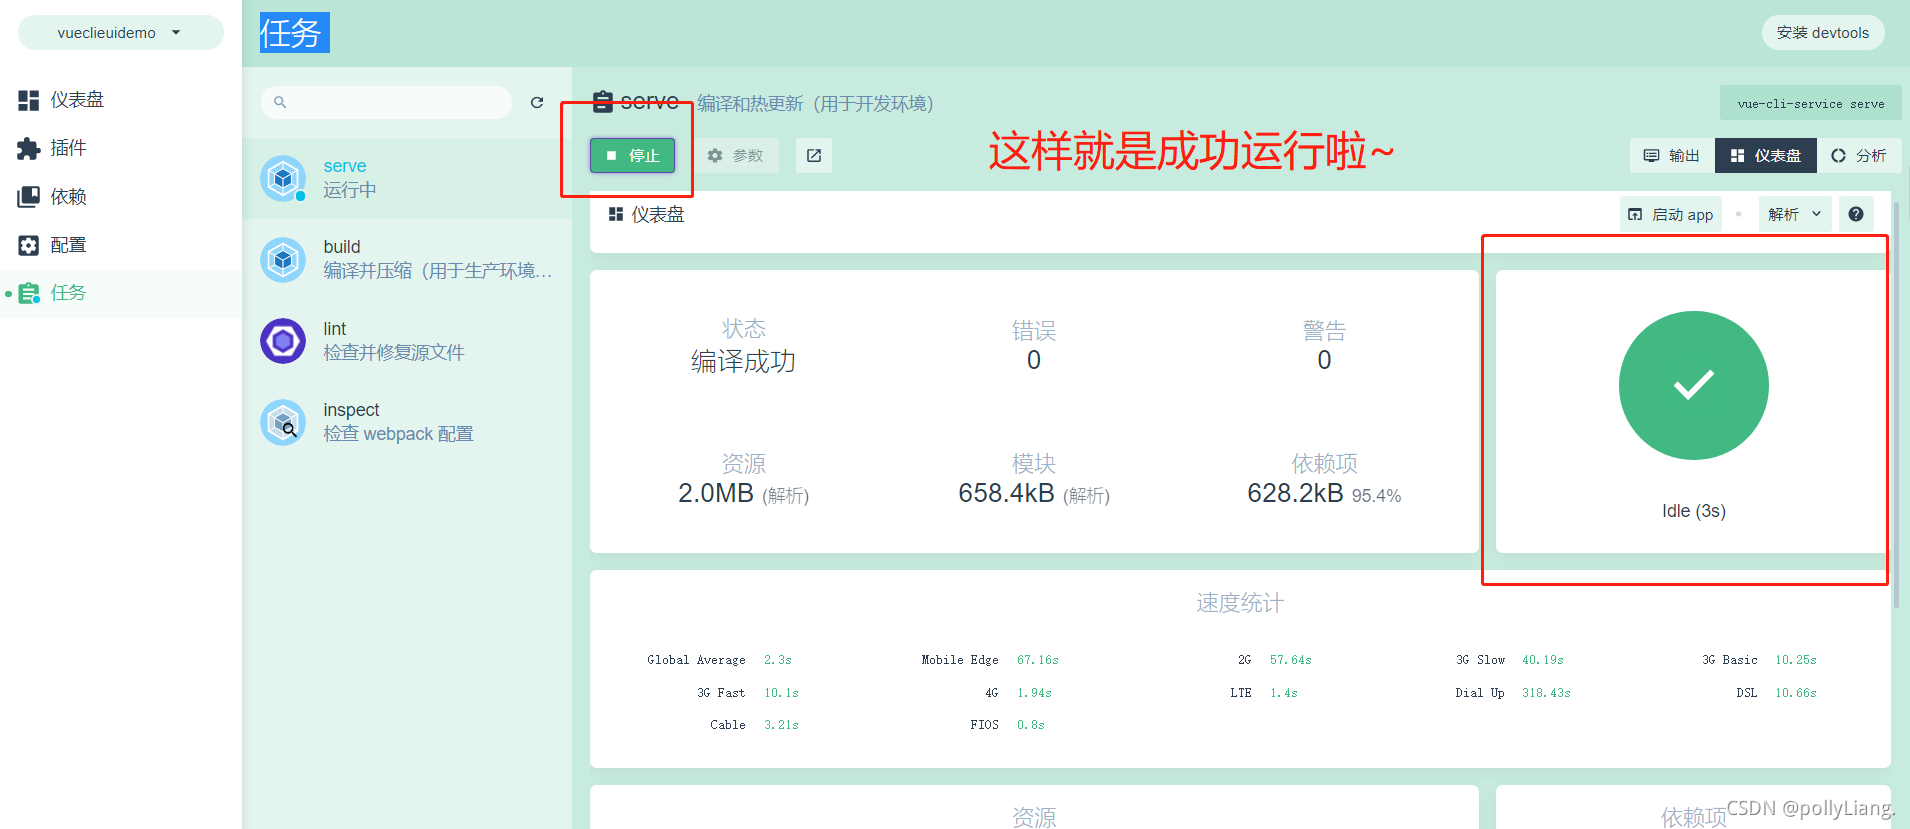
Task: Click the Mobile Edge 67.16s value
Action: coord(1038,660)
